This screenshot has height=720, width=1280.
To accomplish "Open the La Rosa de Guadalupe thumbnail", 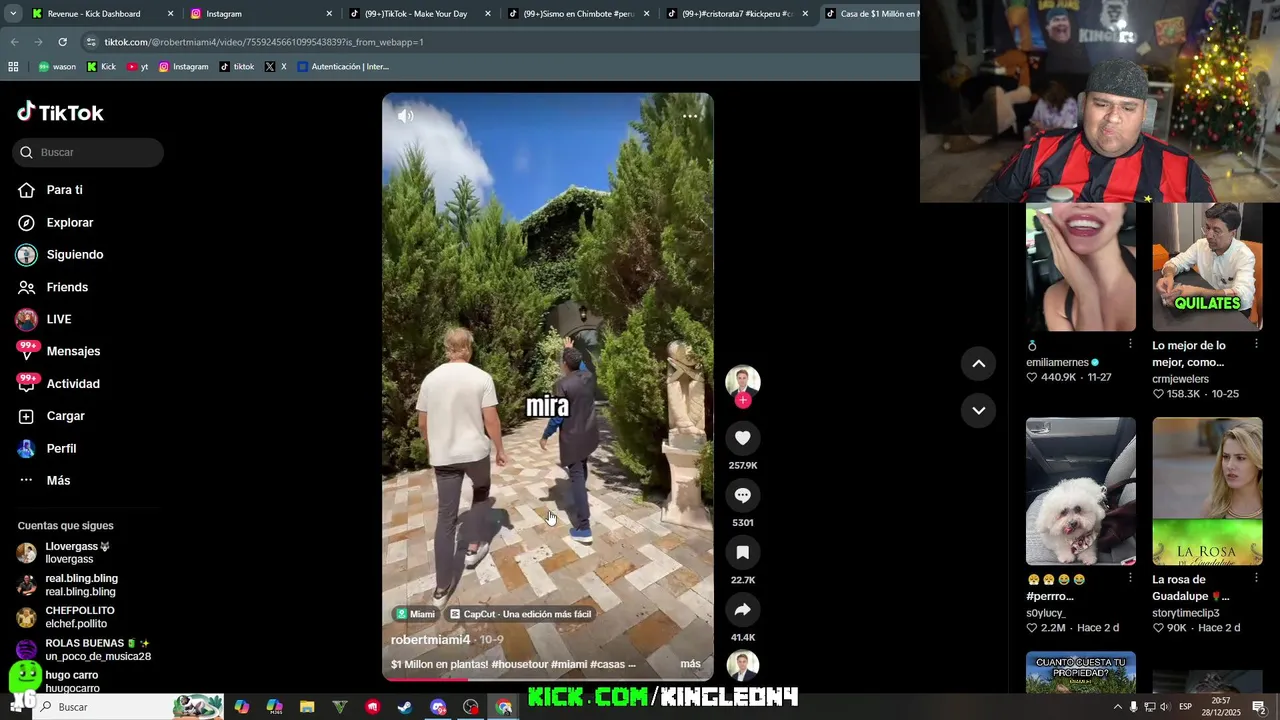I will pos(1207,491).
